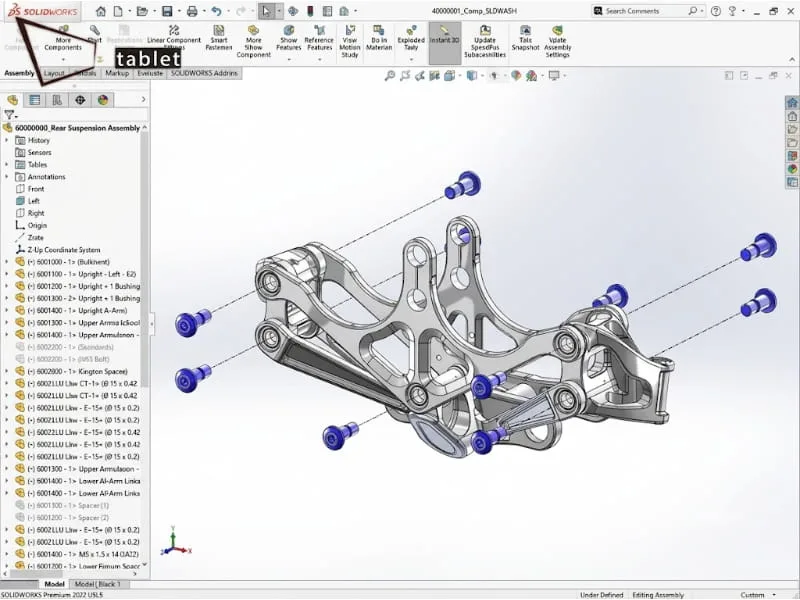Print using the printer icon
Screen dimensions: 800x600
pos(192,11)
